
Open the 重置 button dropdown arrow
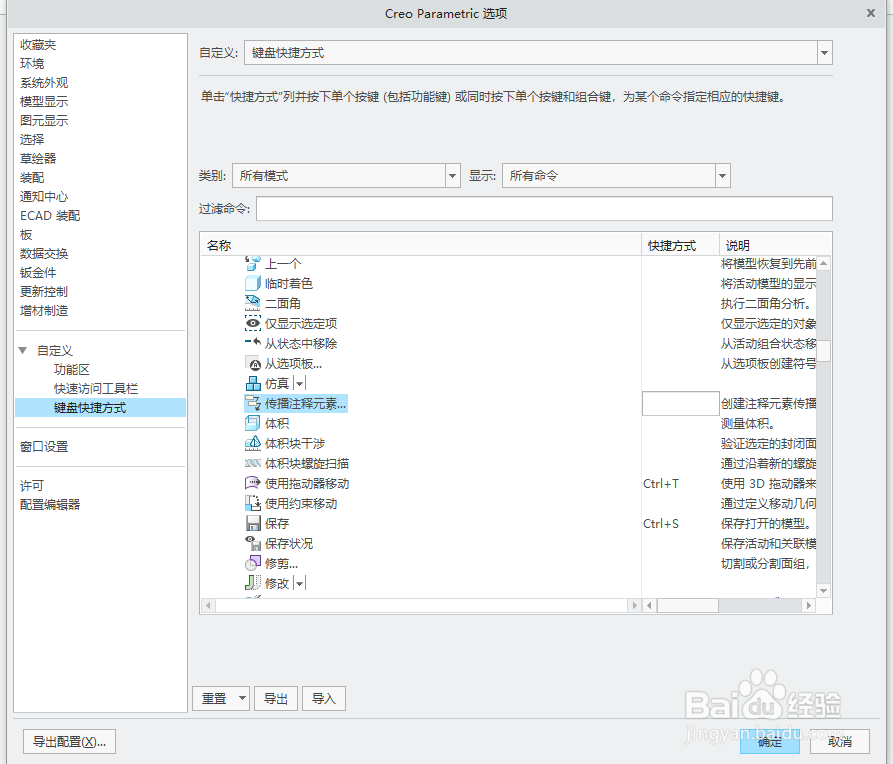click(x=242, y=698)
